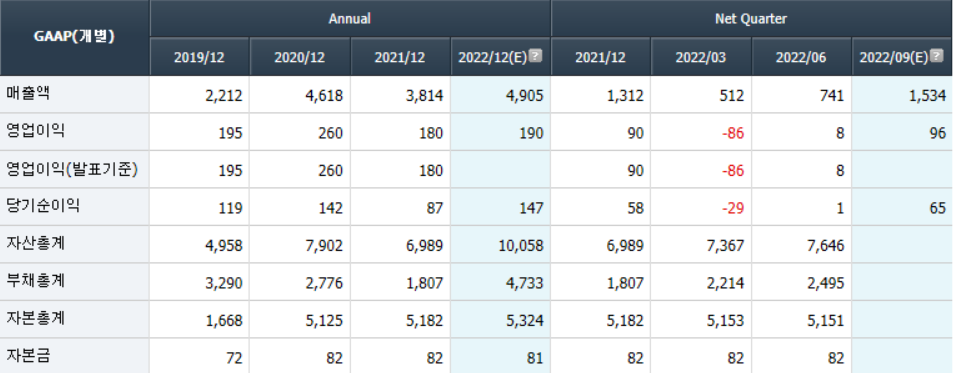Image resolution: width=953 pixels, height=373 pixels.
Task: Select the 2022/03 column header
Action: 701,57
